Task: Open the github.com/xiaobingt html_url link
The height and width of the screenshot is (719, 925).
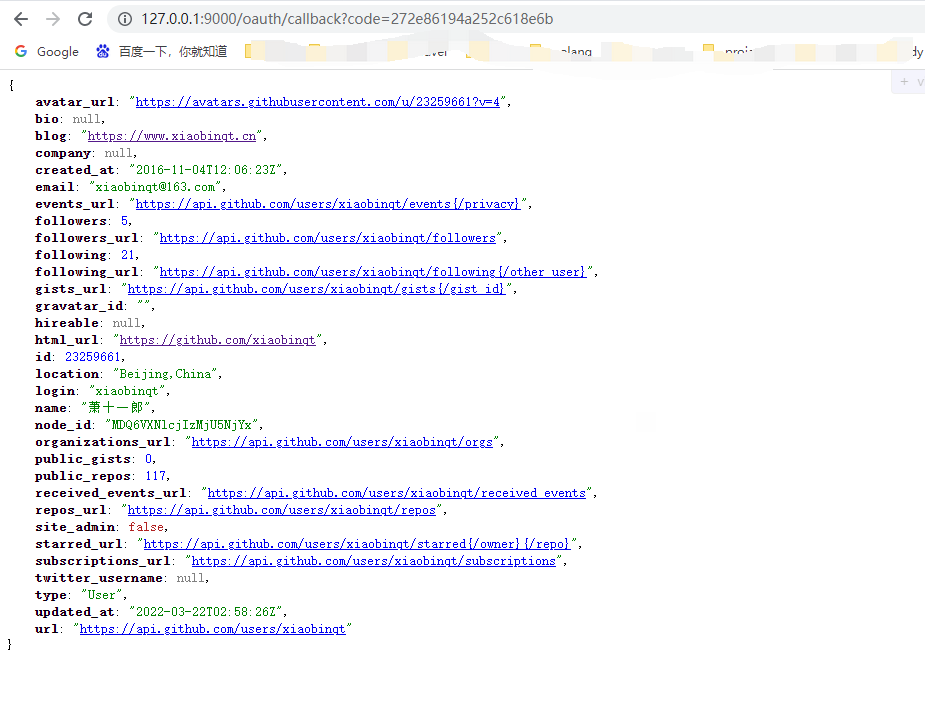Action: 217,340
